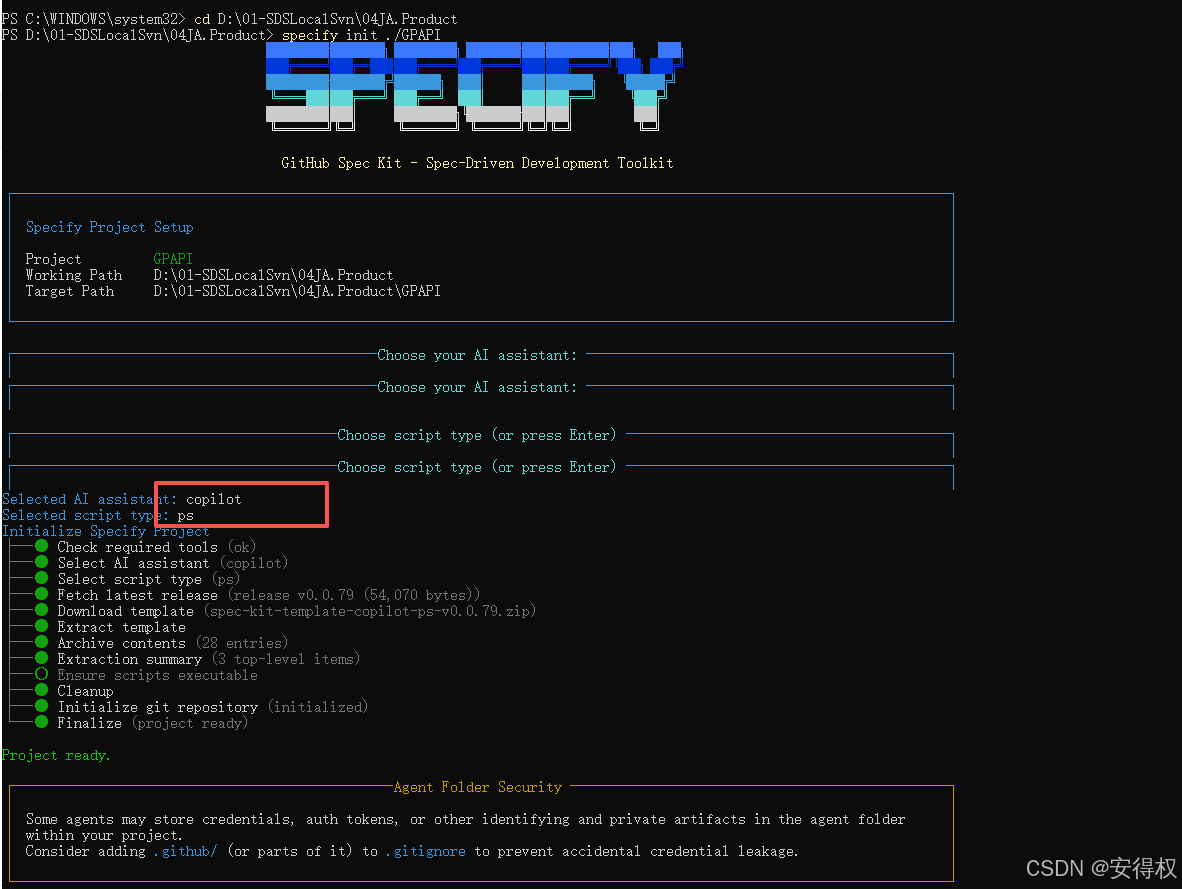Click green status dot beside Select script type
Viewport: 1182px width, 889px height.
click(x=41, y=578)
